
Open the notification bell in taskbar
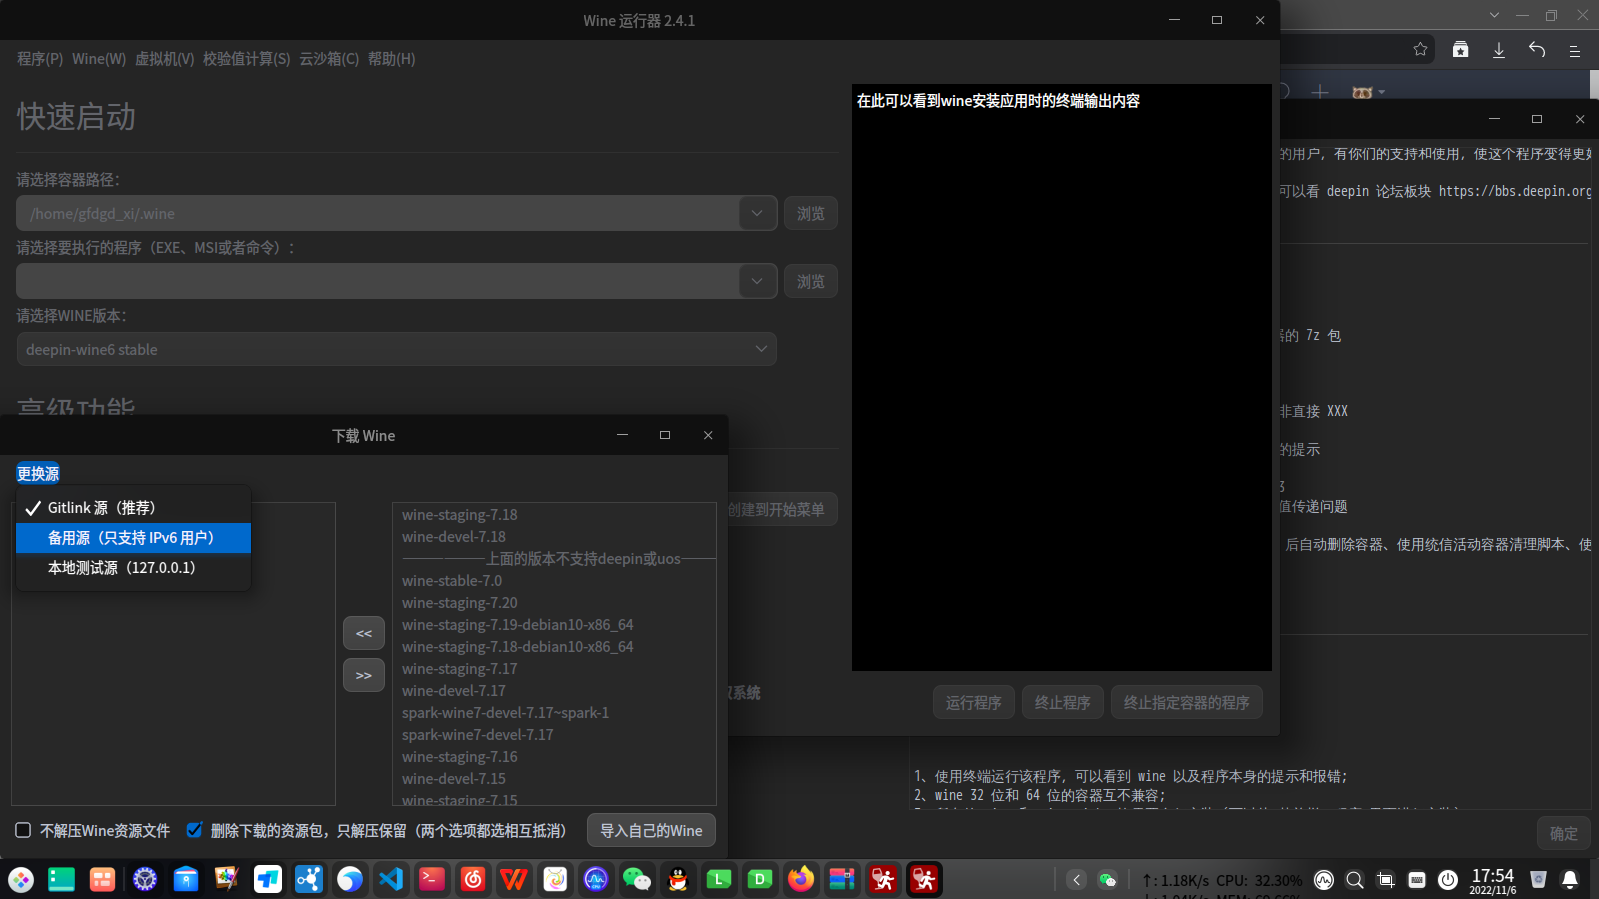[1570, 880]
